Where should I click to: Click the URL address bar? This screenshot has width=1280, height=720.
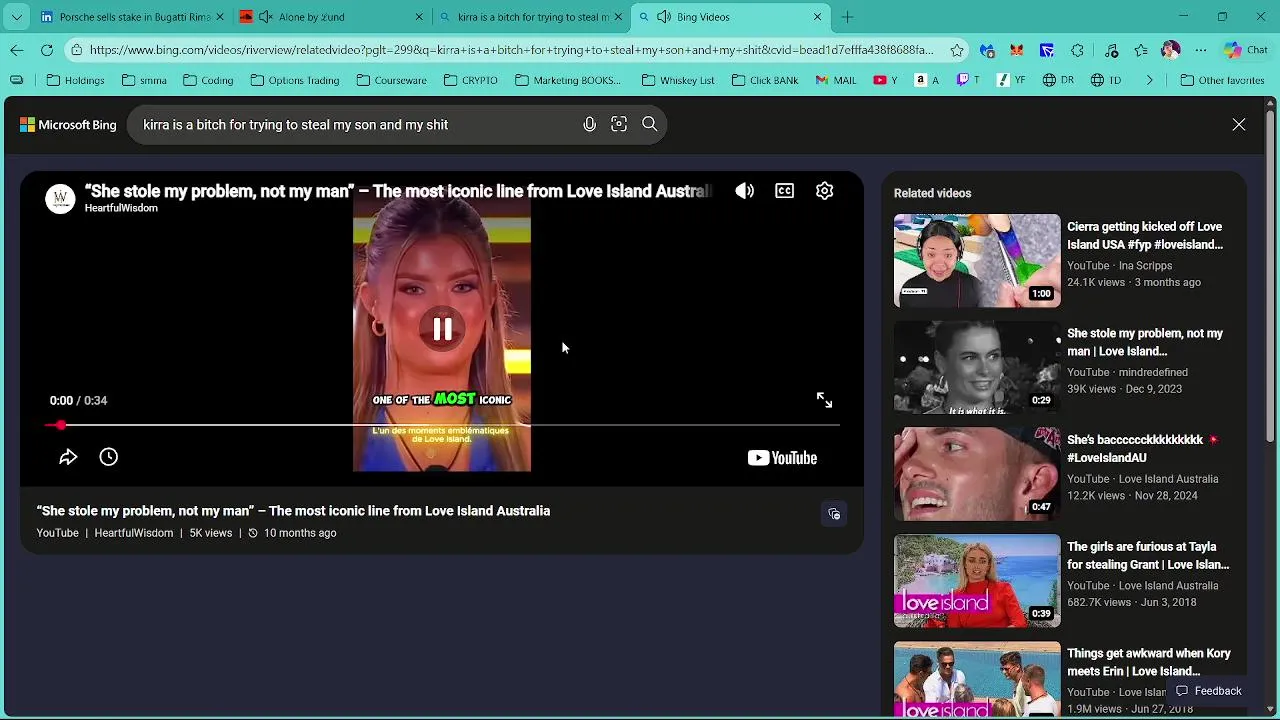510,50
